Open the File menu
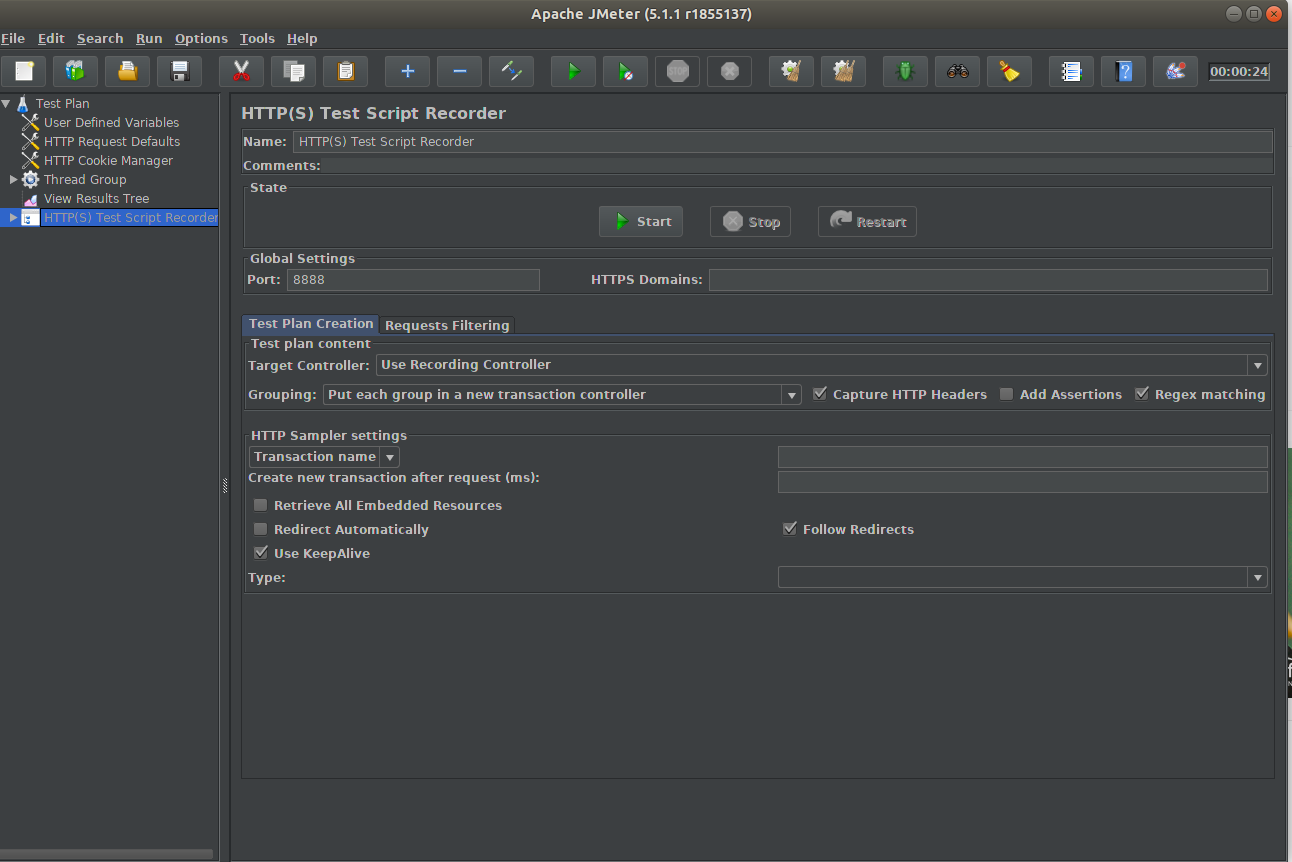The width and height of the screenshot is (1292, 862). coord(13,38)
